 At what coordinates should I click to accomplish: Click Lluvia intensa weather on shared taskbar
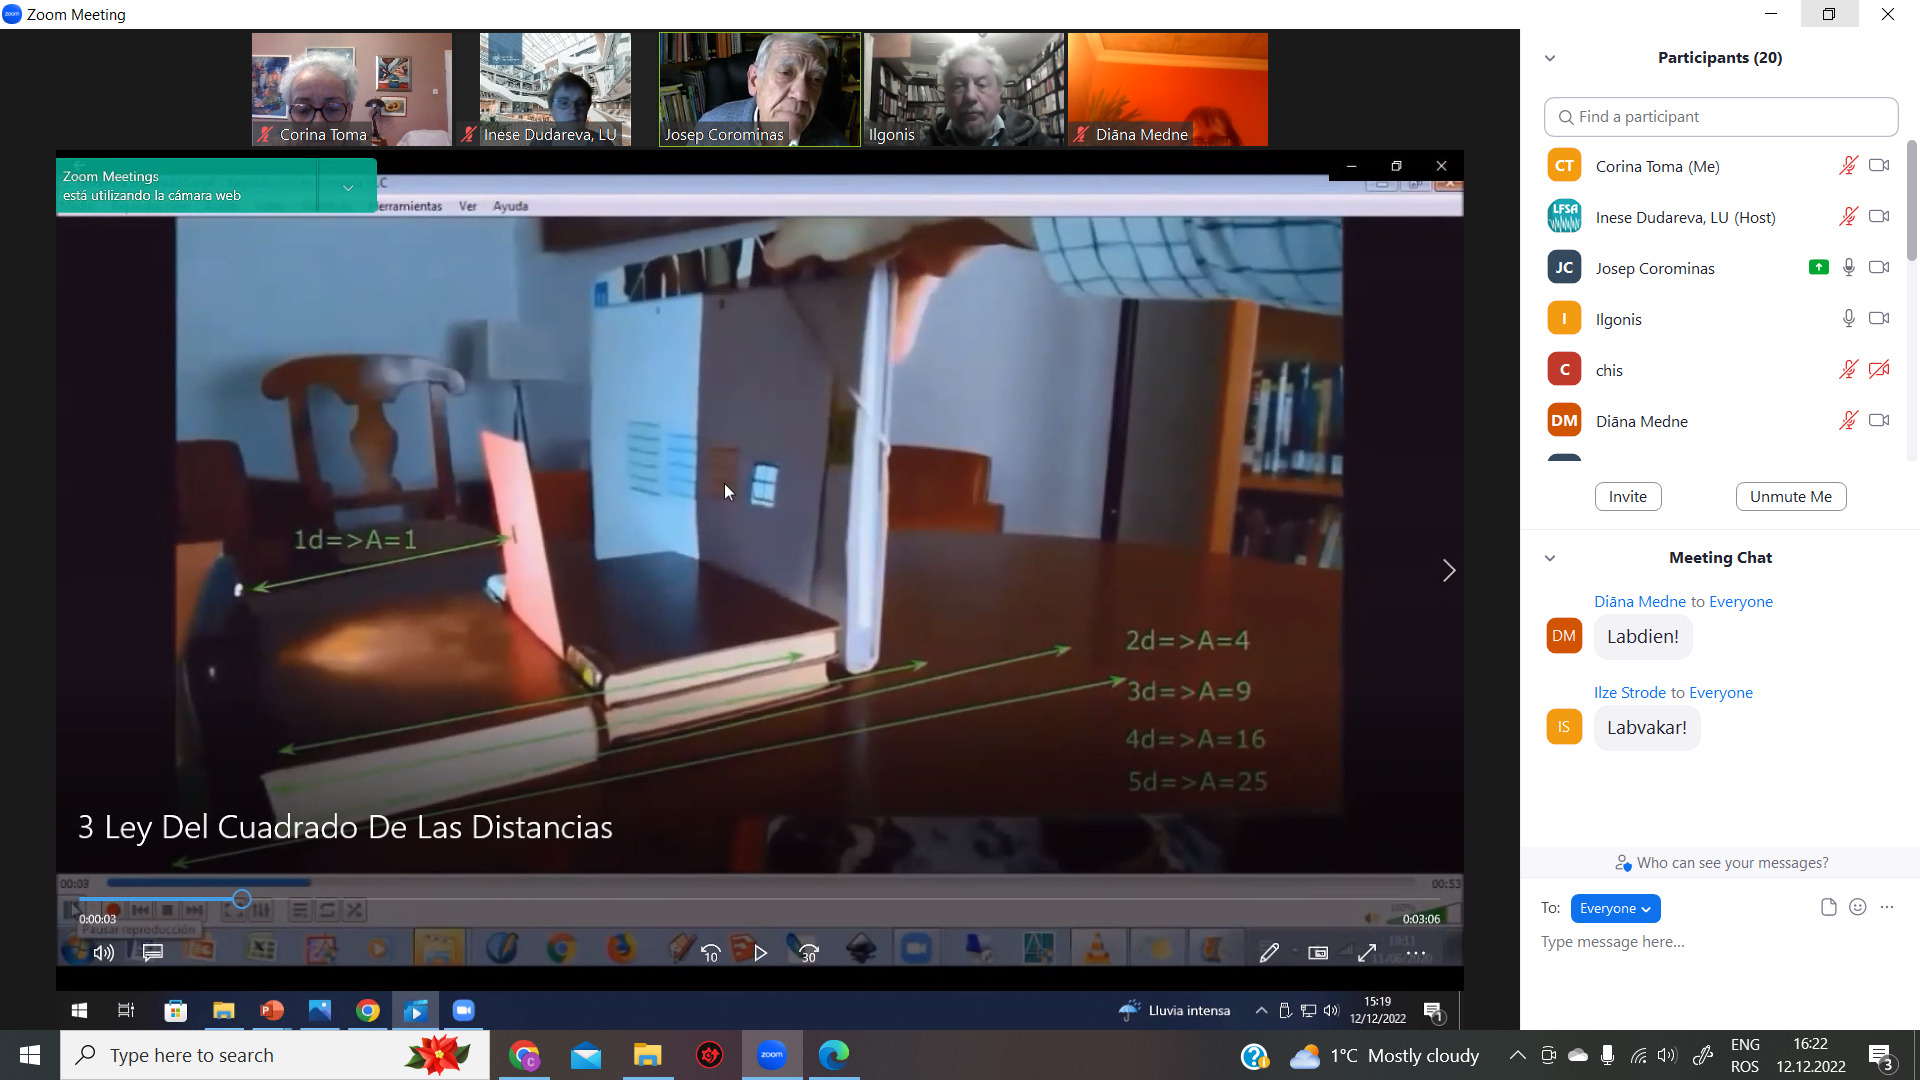(1174, 1010)
